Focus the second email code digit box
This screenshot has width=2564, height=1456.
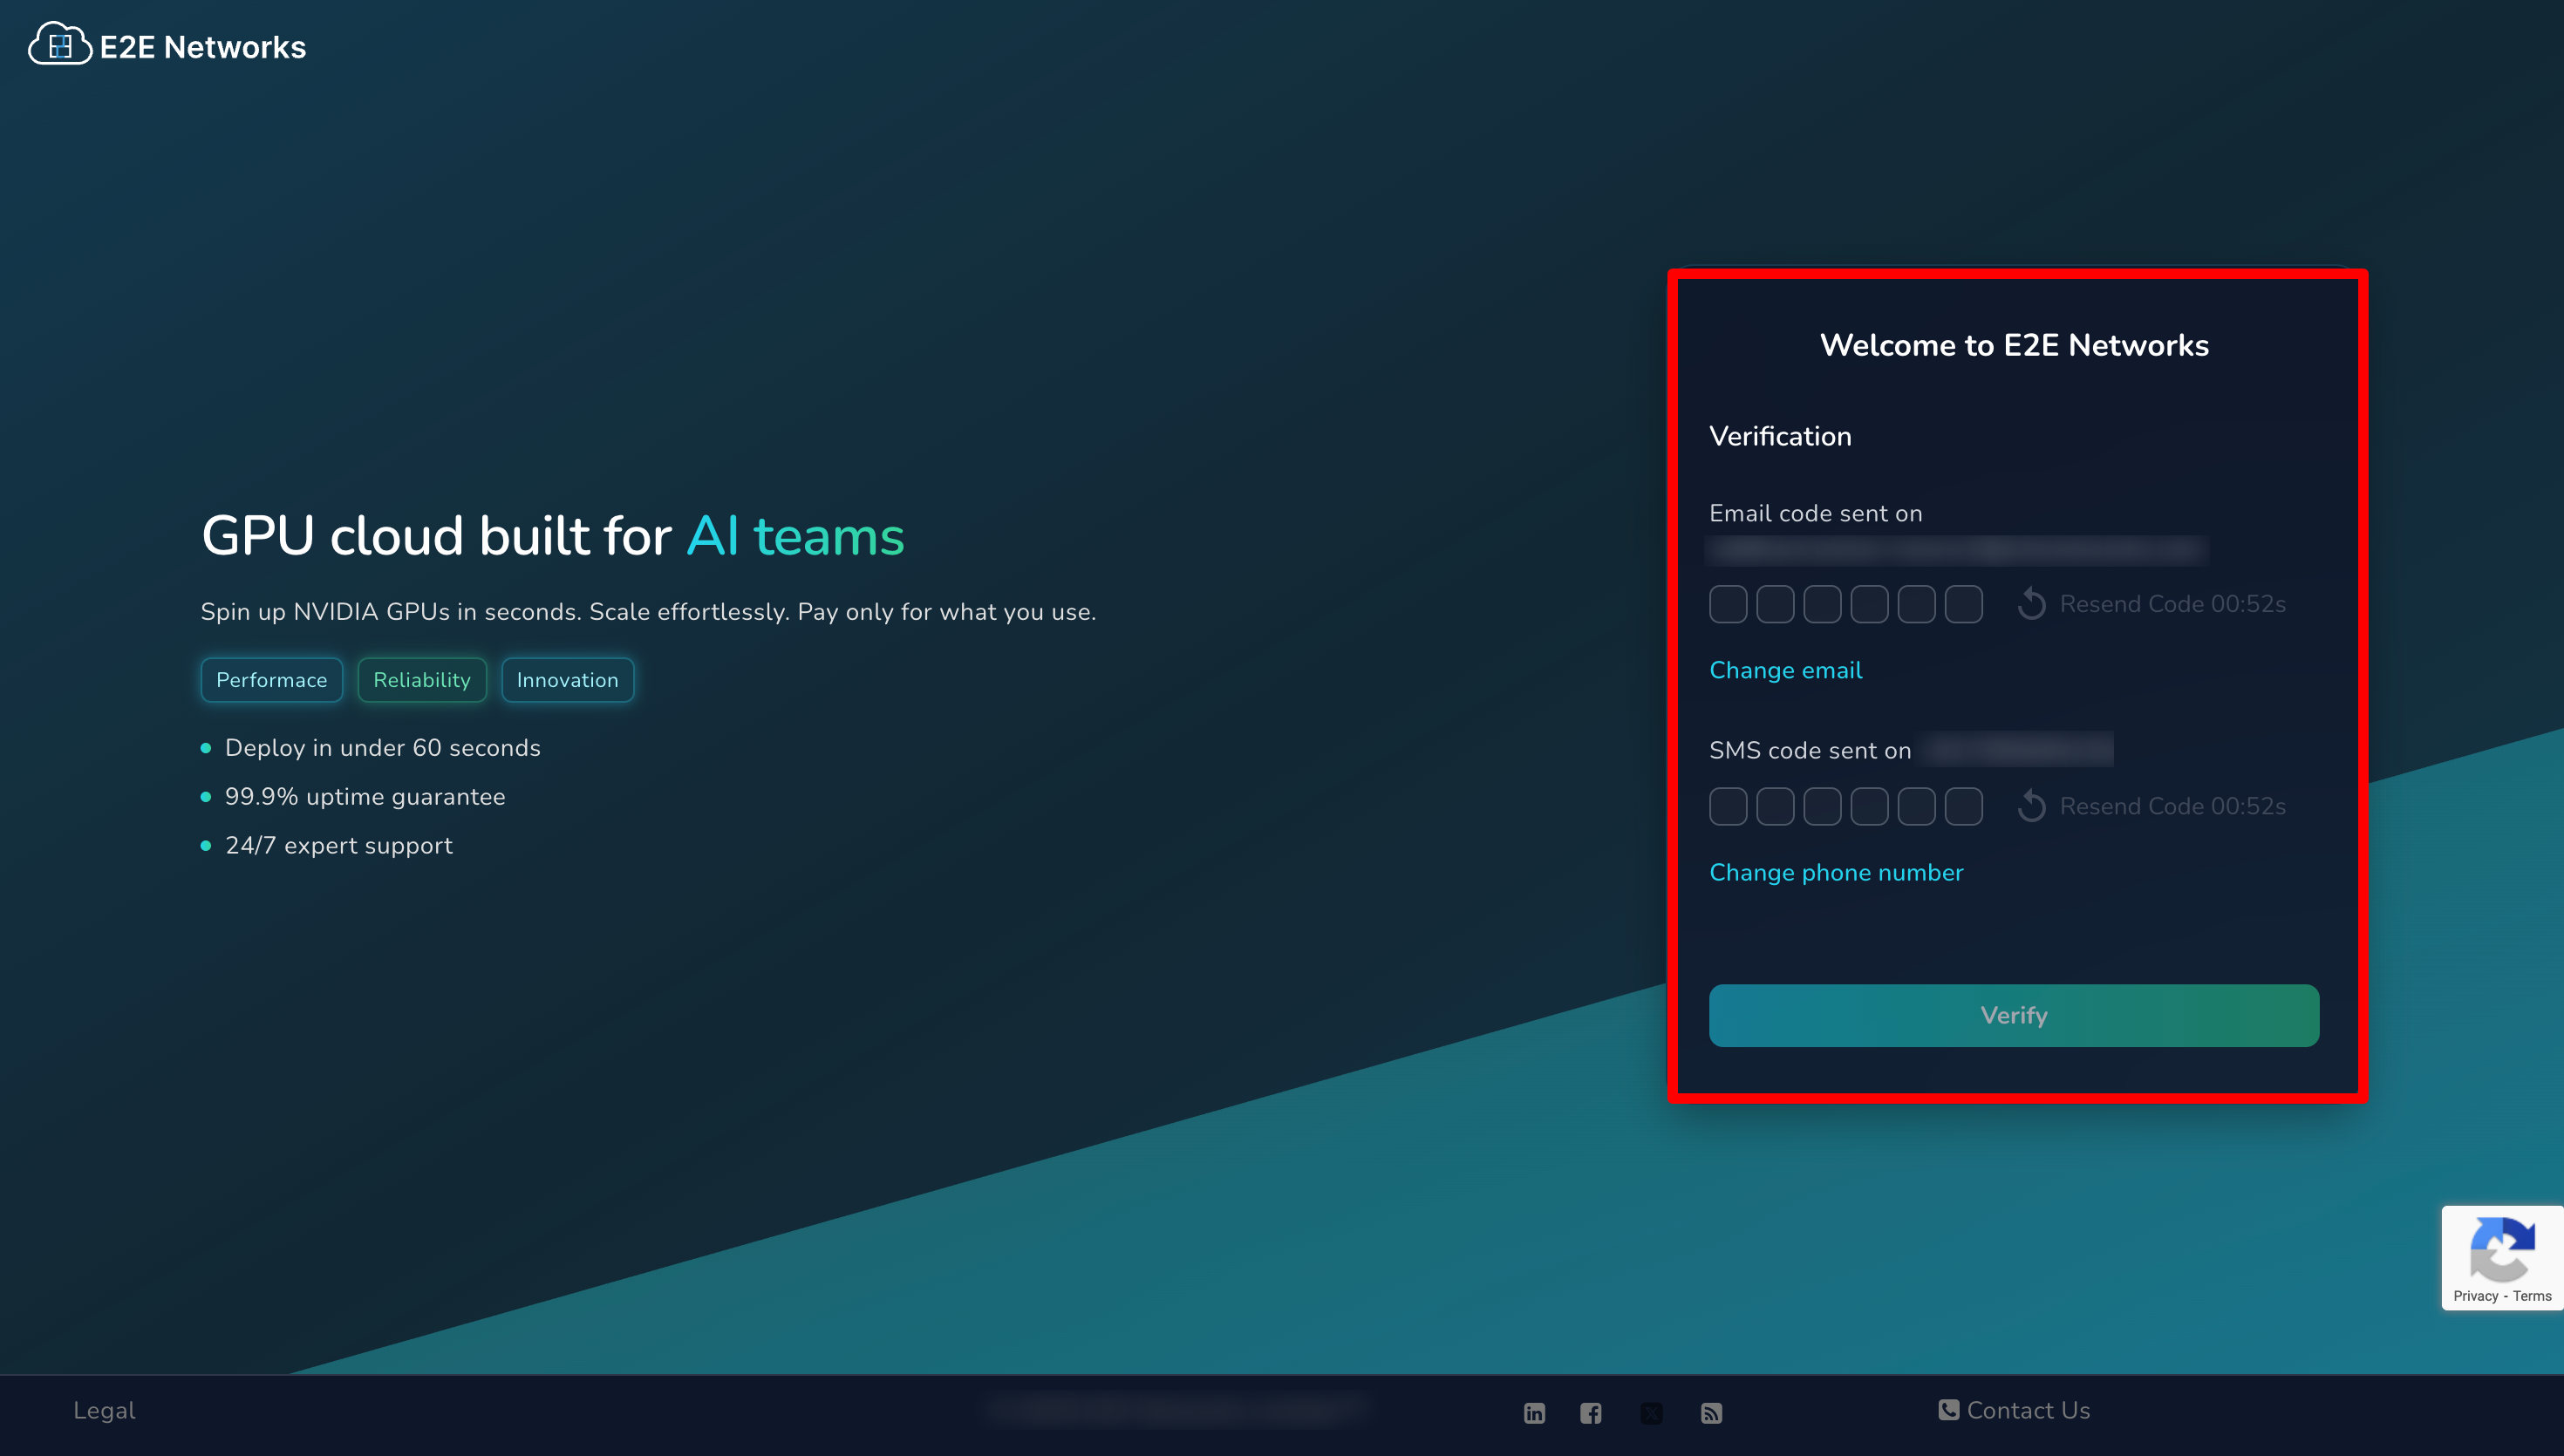click(1775, 604)
